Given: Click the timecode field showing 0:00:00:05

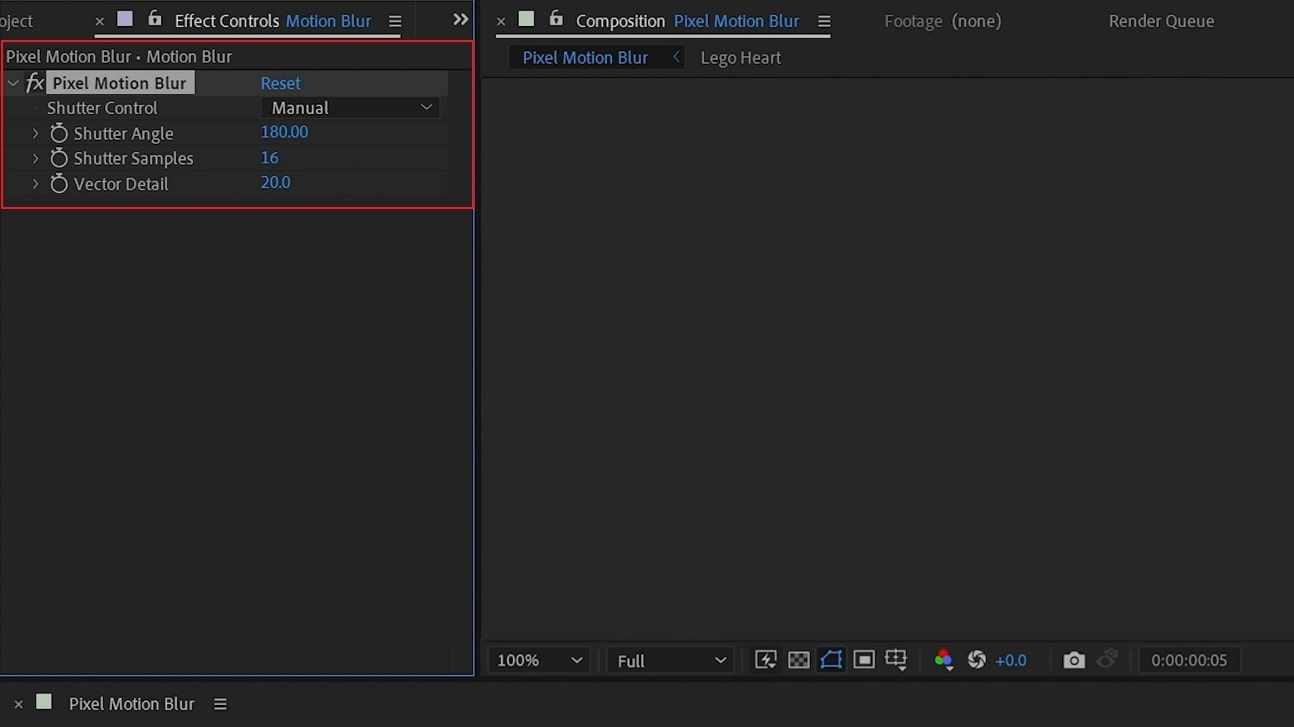Looking at the screenshot, I should [1190, 660].
